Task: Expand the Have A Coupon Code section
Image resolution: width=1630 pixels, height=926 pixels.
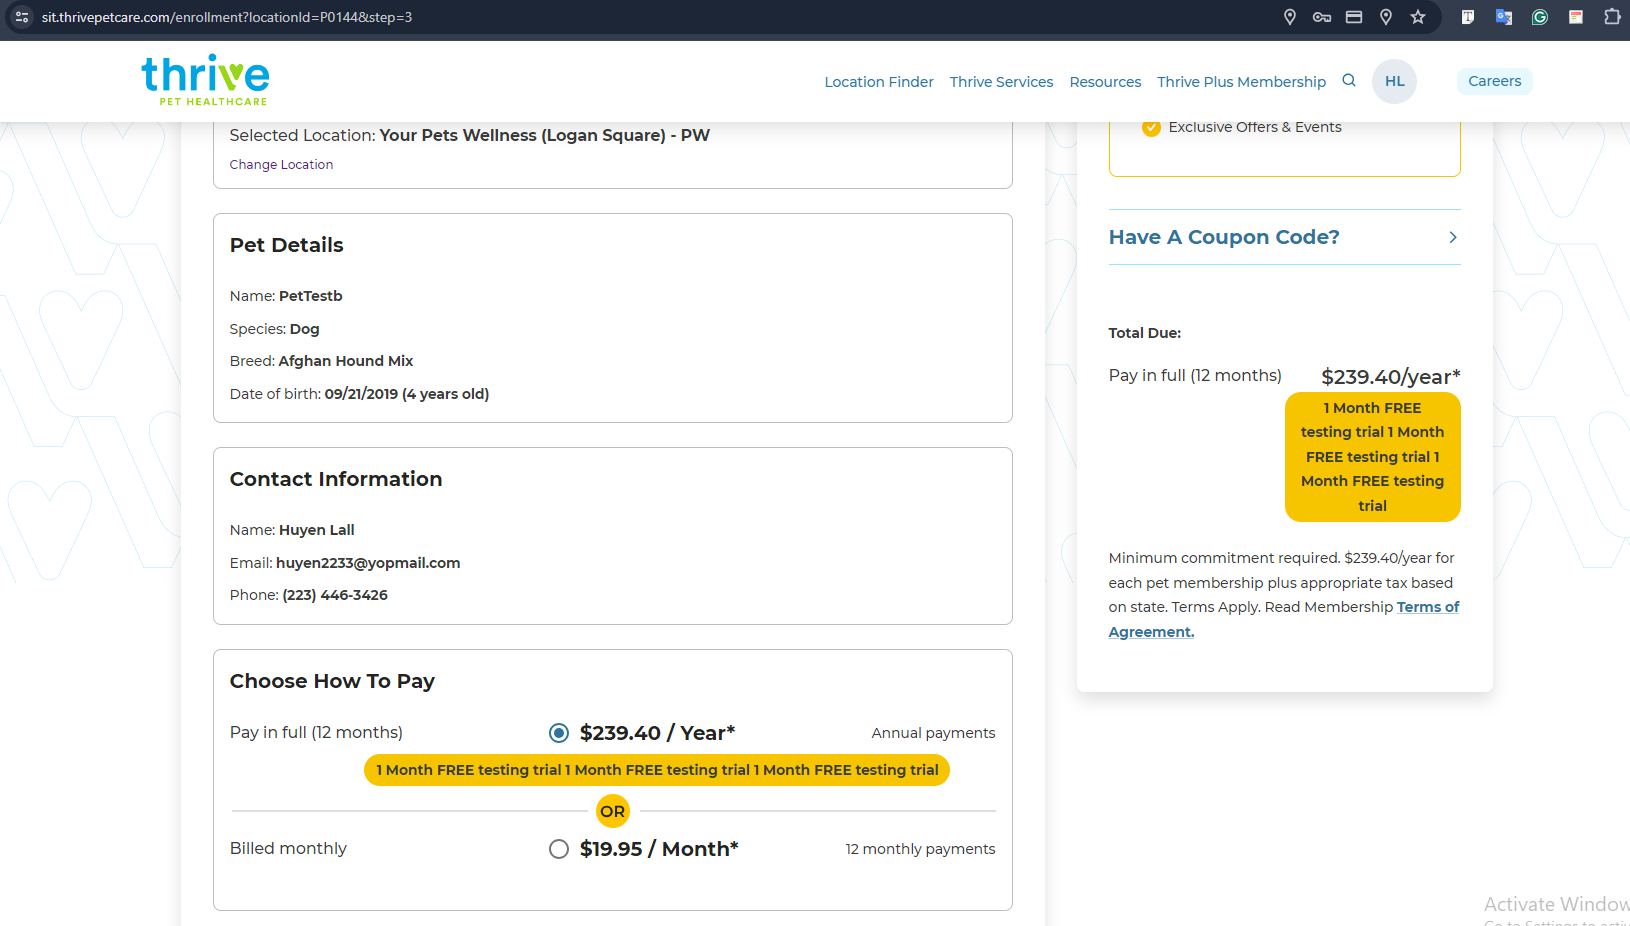Action: [x=1284, y=237]
